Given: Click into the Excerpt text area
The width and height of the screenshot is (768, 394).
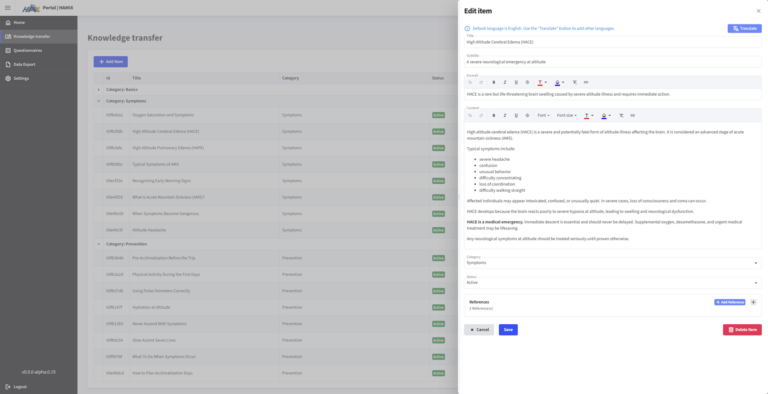Looking at the screenshot, I should 613,94.
